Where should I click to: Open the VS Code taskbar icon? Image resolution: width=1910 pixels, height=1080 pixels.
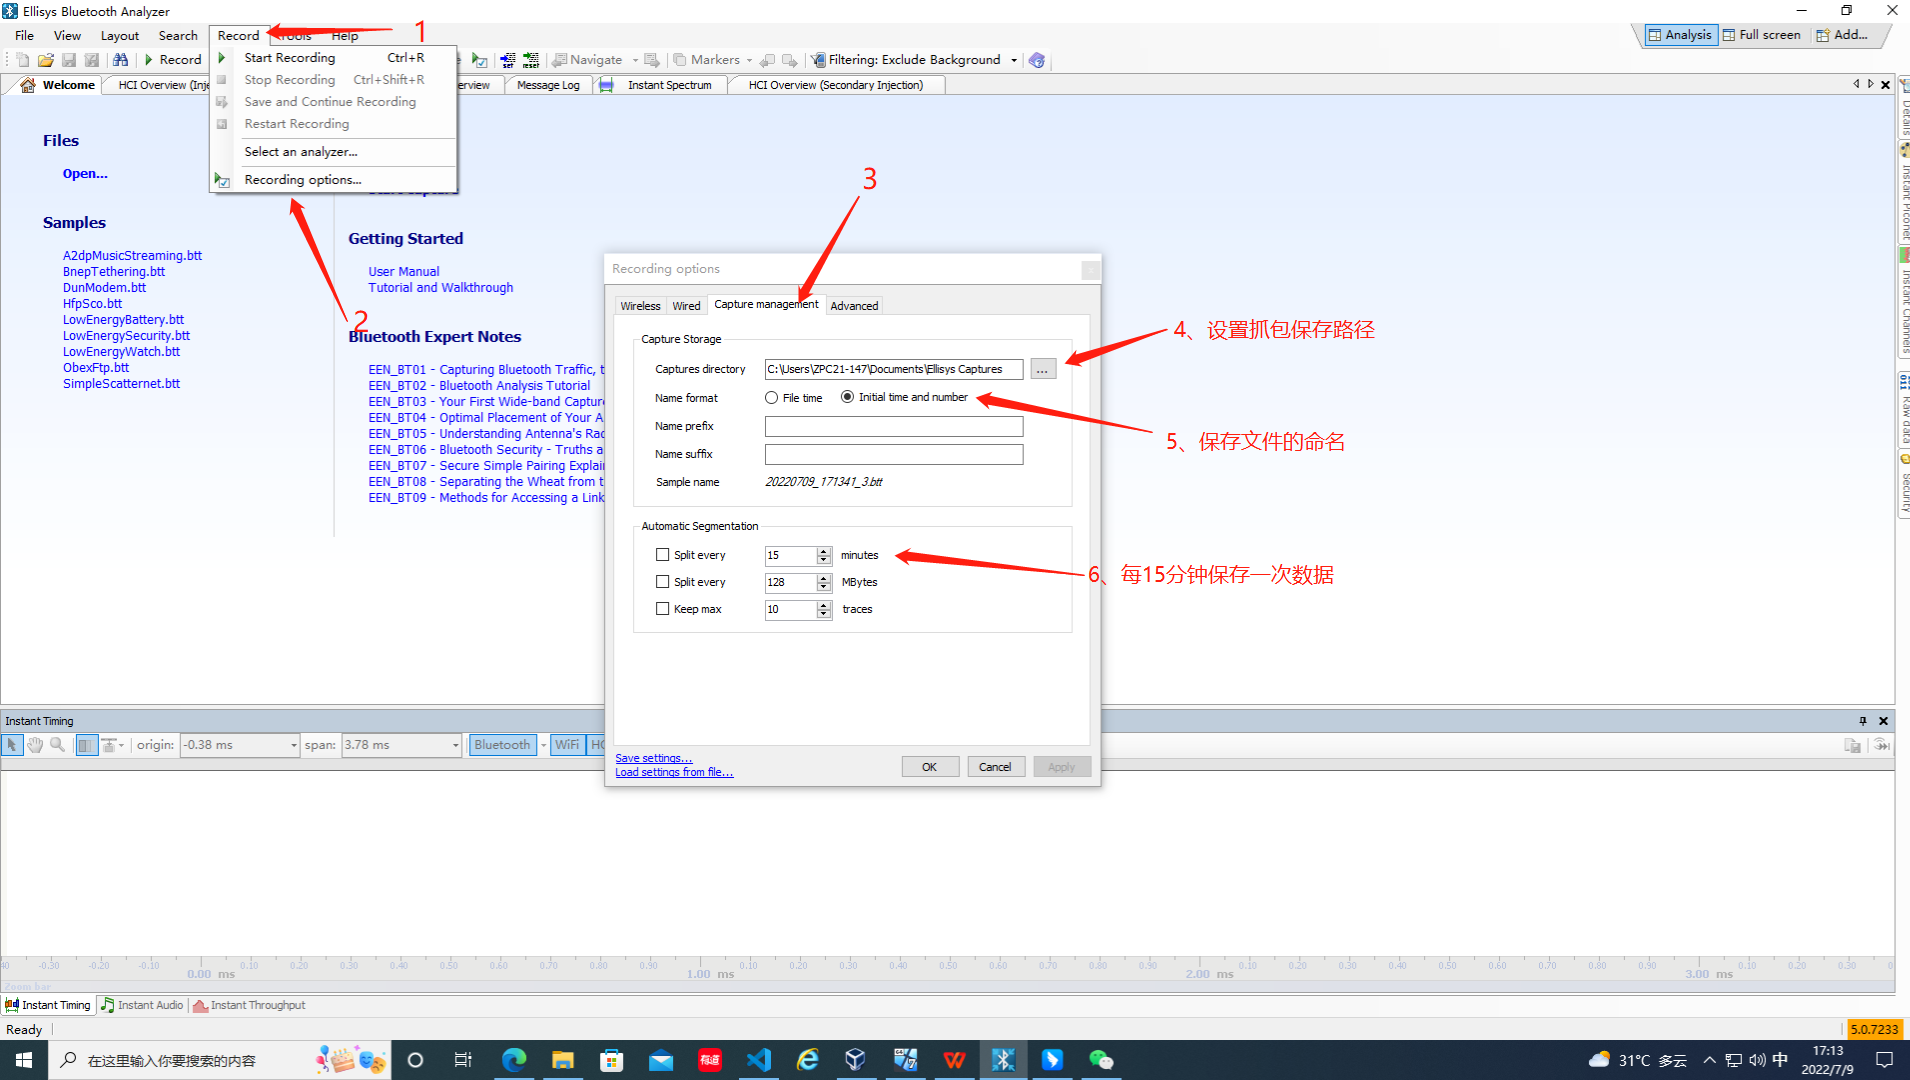[x=758, y=1060]
